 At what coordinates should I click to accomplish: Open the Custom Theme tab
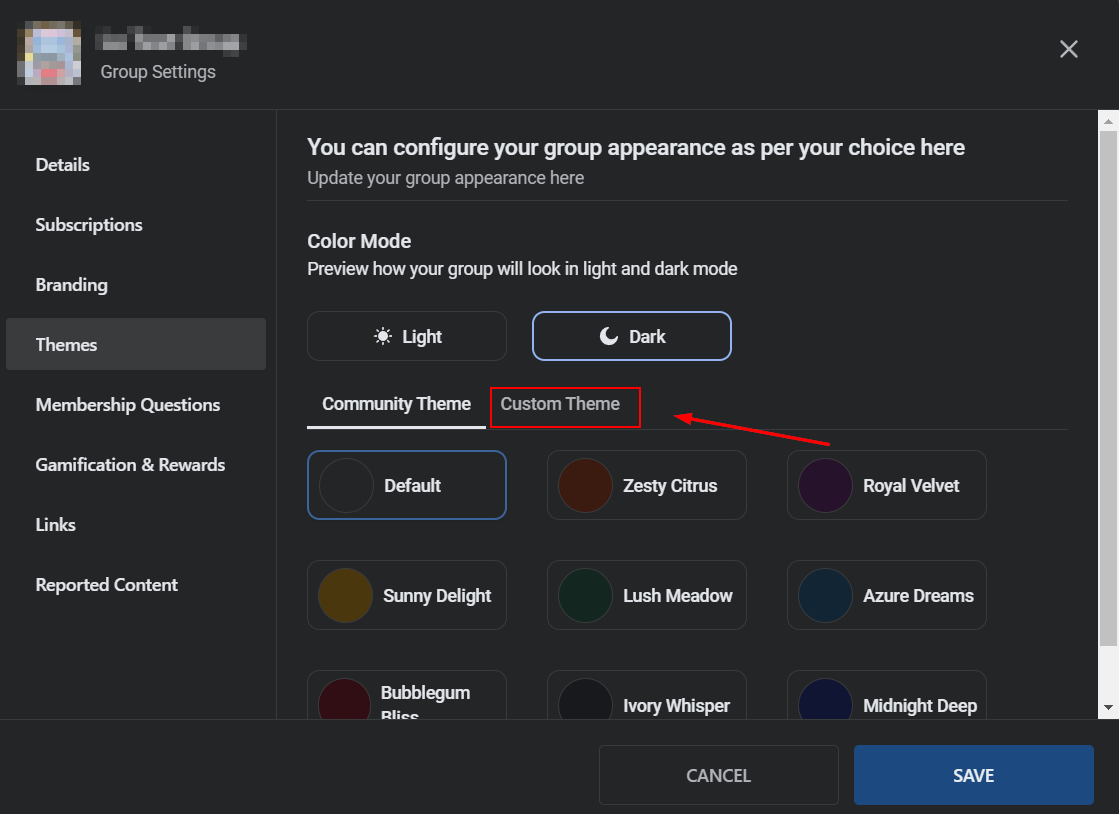560,405
